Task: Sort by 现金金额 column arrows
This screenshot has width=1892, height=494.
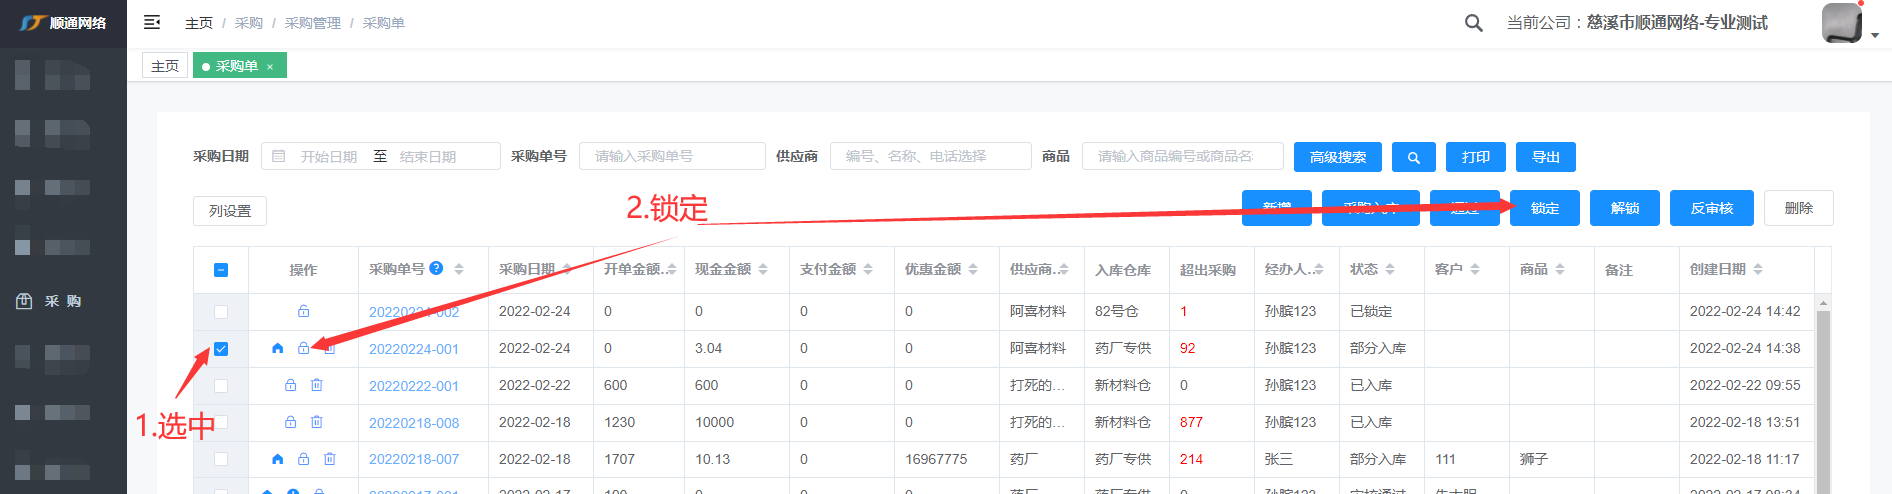Action: click(x=763, y=269)
